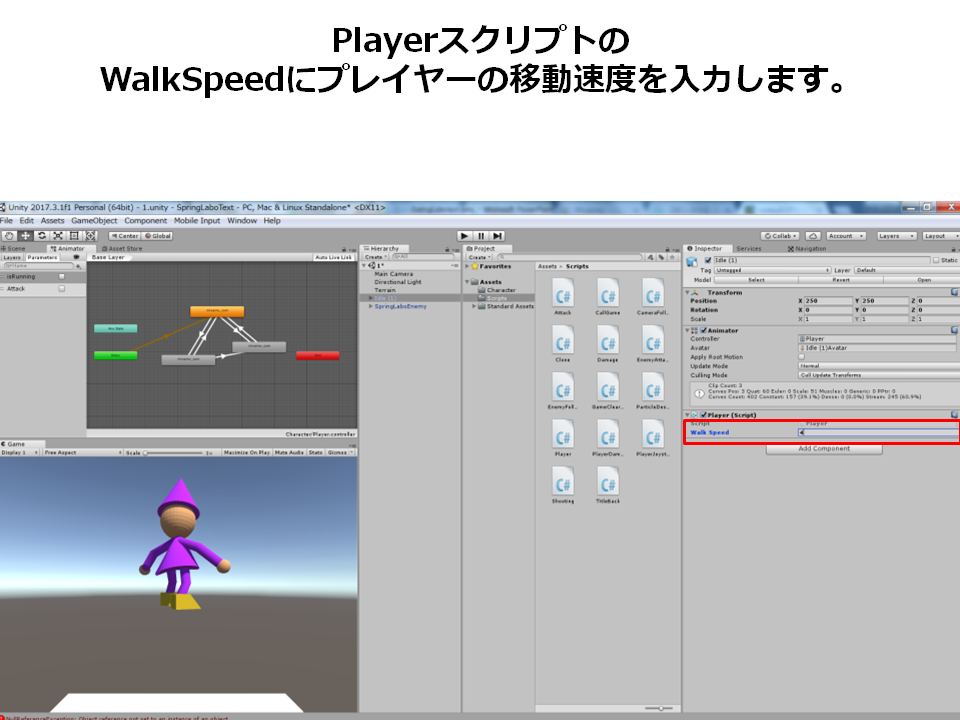Click the GameClear.. C# script icon
The width and height of the screenshot is (960, 720).
point(608,387)
